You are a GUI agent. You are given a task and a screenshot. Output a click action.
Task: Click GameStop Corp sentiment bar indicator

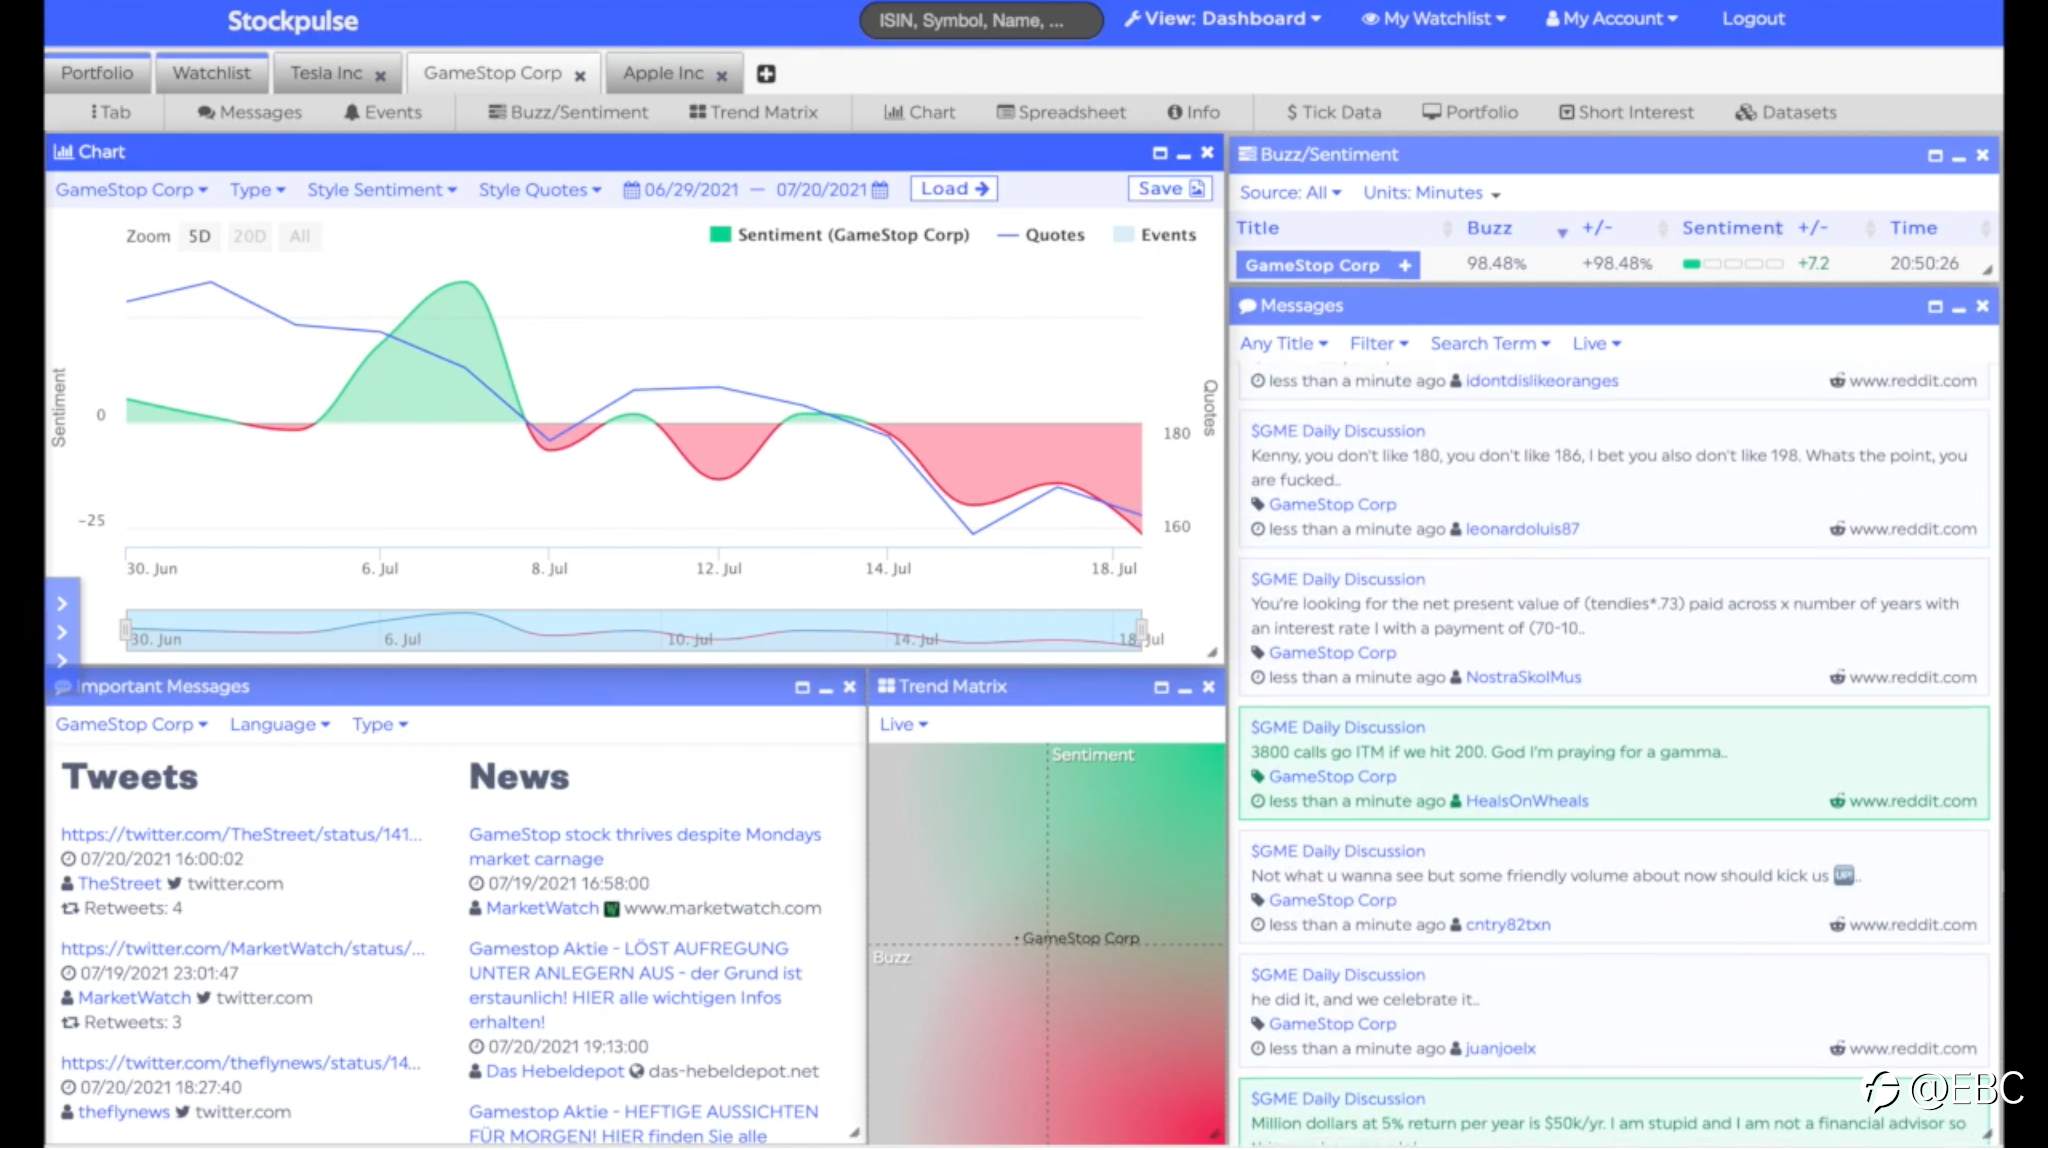click(x=1732, y=265)
